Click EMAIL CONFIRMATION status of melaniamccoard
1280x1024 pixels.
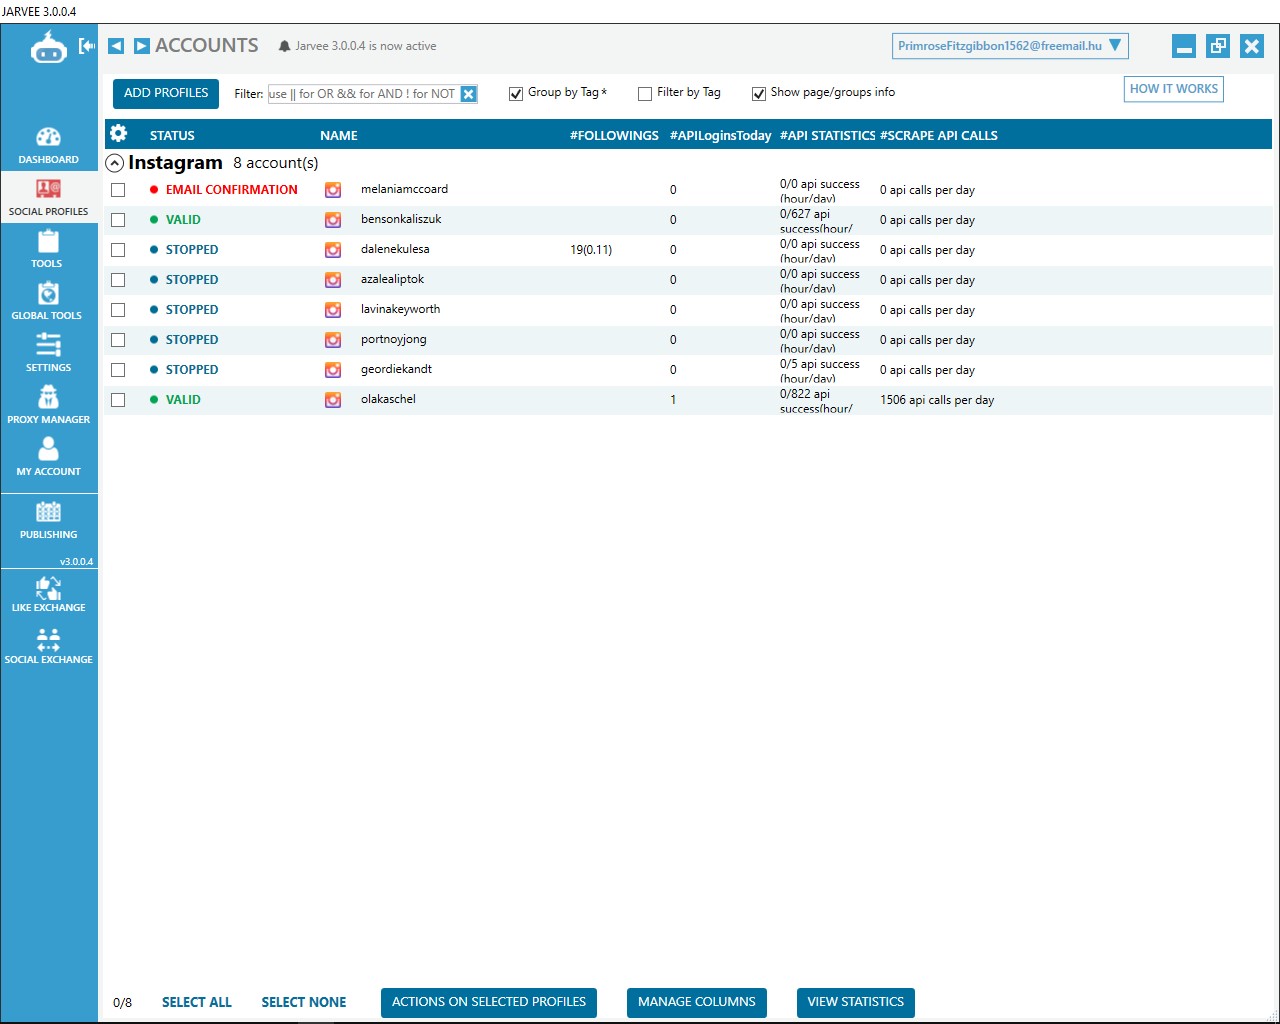click(x=232, y=190)
